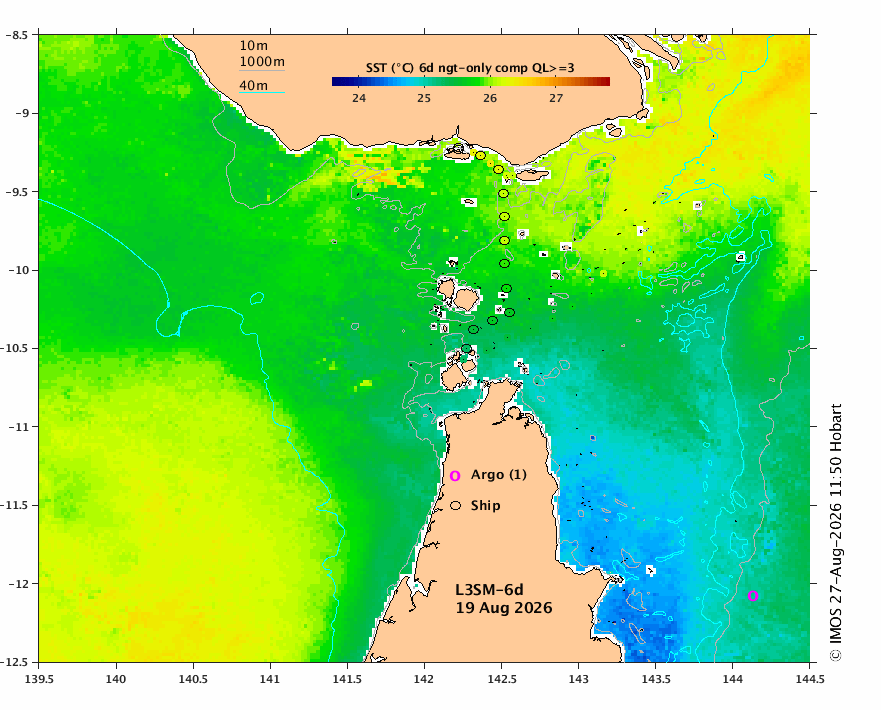Click the 19 Aug 2026 date label

(504, 608)
